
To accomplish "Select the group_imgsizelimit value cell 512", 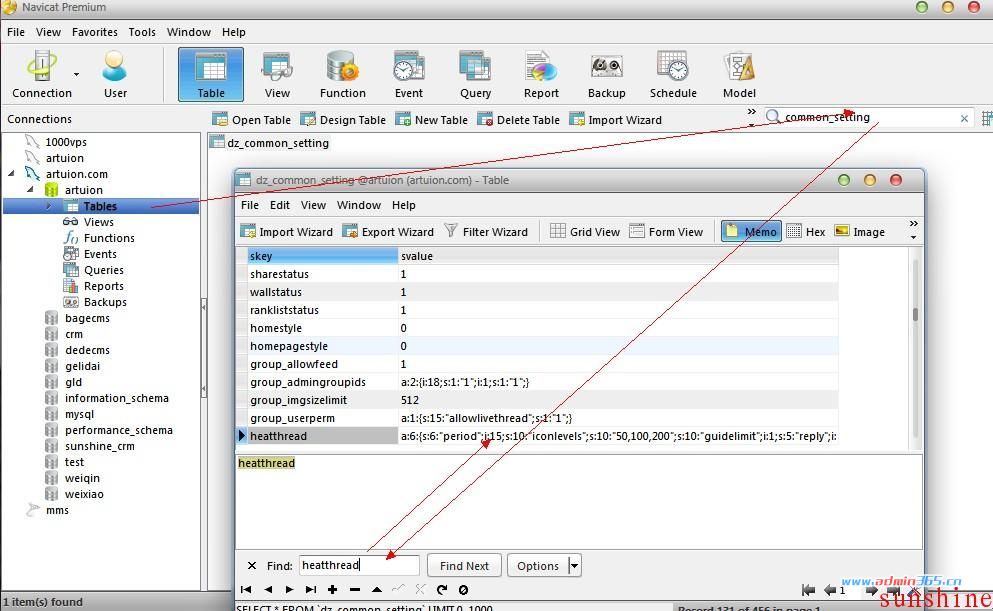I will (618, 400).
